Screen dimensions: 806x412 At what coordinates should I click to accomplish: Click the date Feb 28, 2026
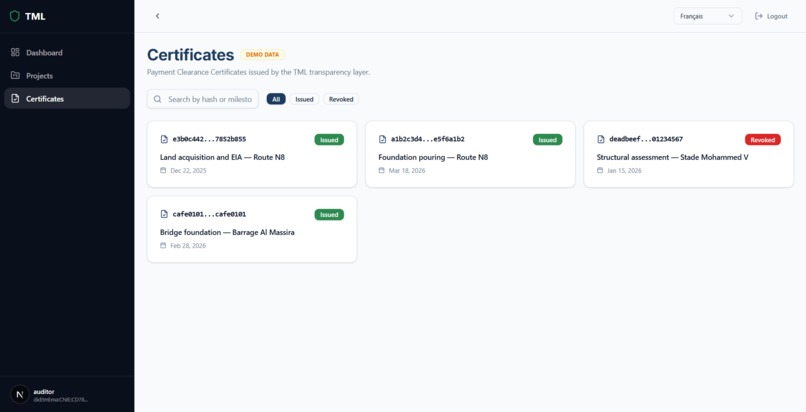point(188,246)
